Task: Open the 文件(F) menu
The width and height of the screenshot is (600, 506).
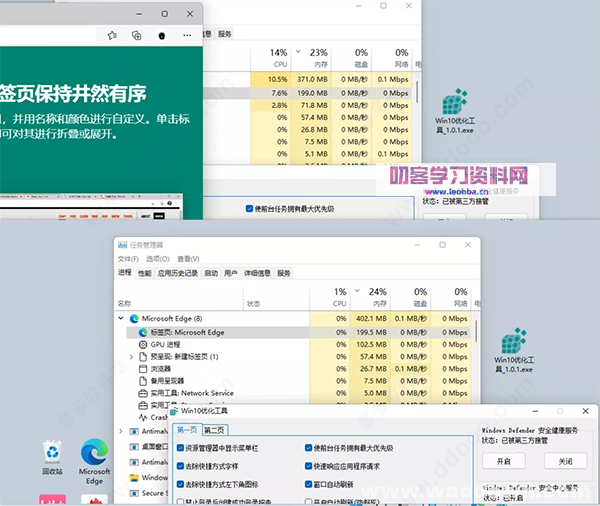Action: click(128, 259)
